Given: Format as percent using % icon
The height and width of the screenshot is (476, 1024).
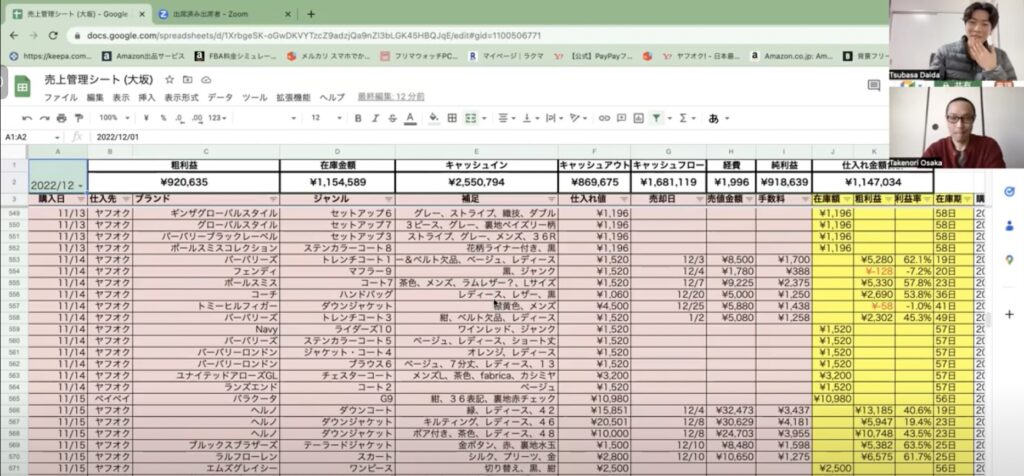Looking at the screenshot, I should [163, 118].
